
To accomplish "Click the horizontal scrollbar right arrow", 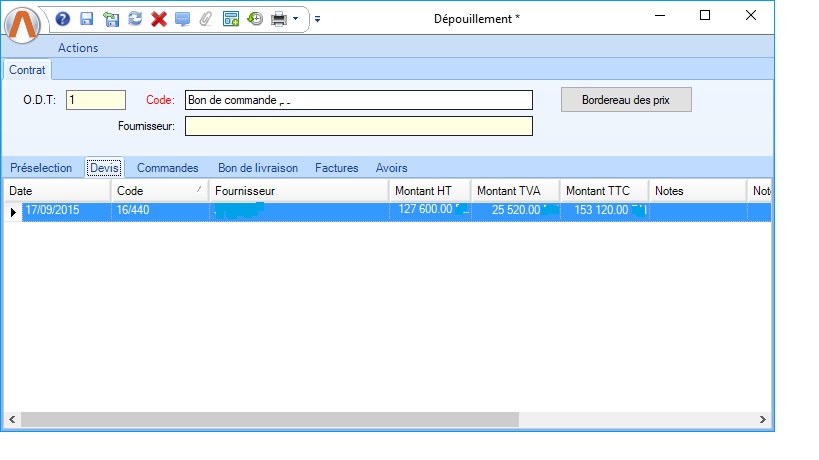I will (x=762, y=420).
